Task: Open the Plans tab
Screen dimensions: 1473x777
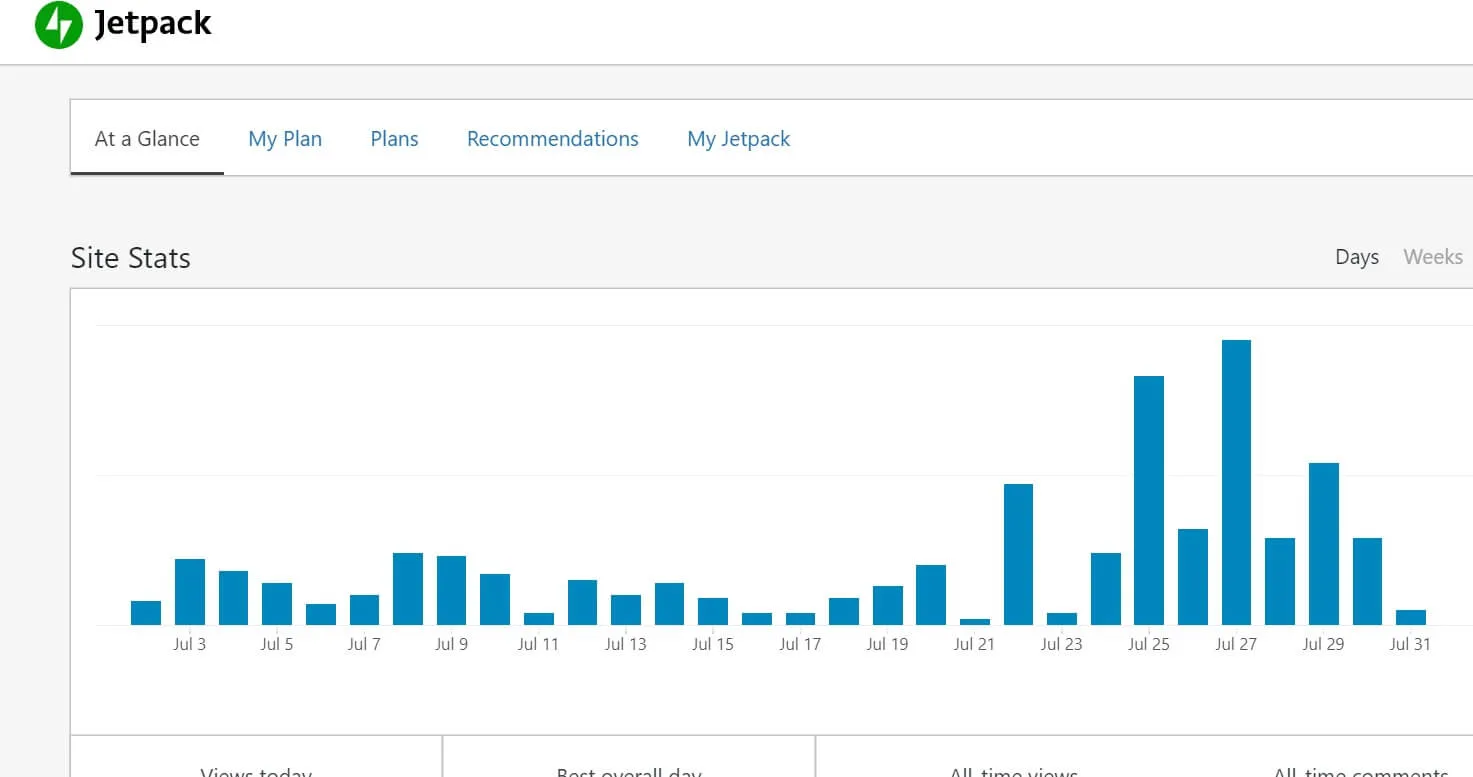Action: 394,138
